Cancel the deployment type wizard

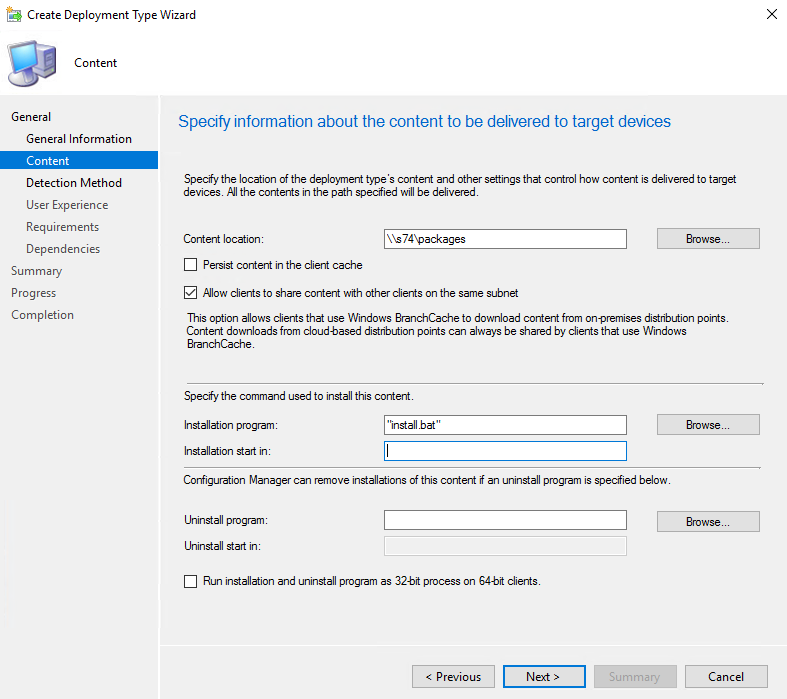coord(726,677)
